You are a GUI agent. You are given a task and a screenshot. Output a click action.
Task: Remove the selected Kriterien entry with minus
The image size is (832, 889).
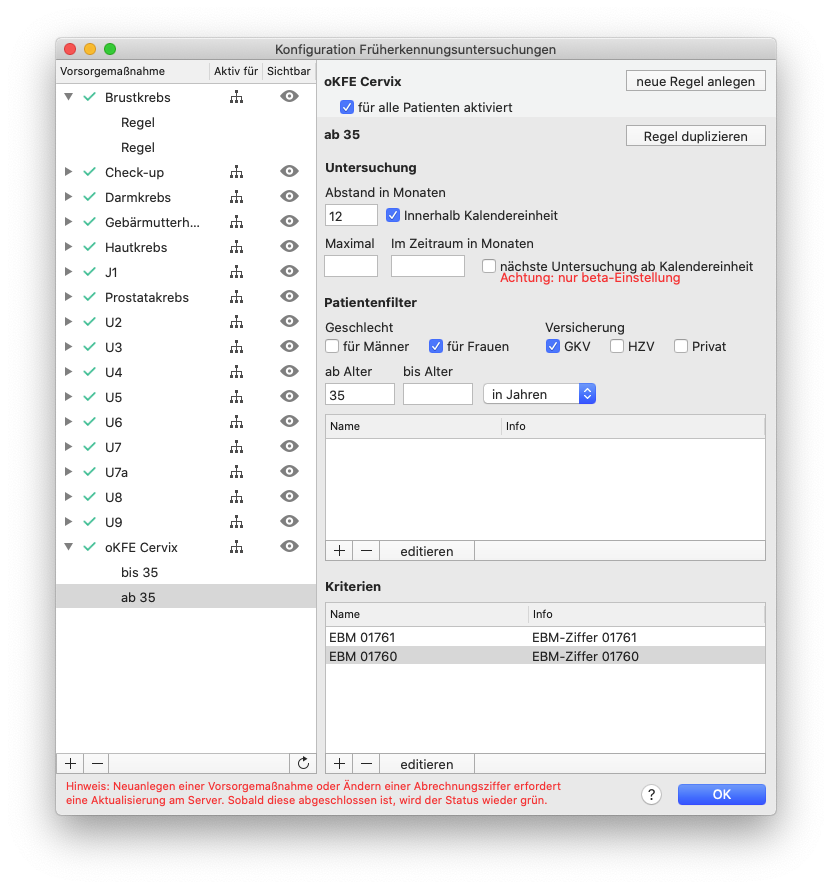366,764
